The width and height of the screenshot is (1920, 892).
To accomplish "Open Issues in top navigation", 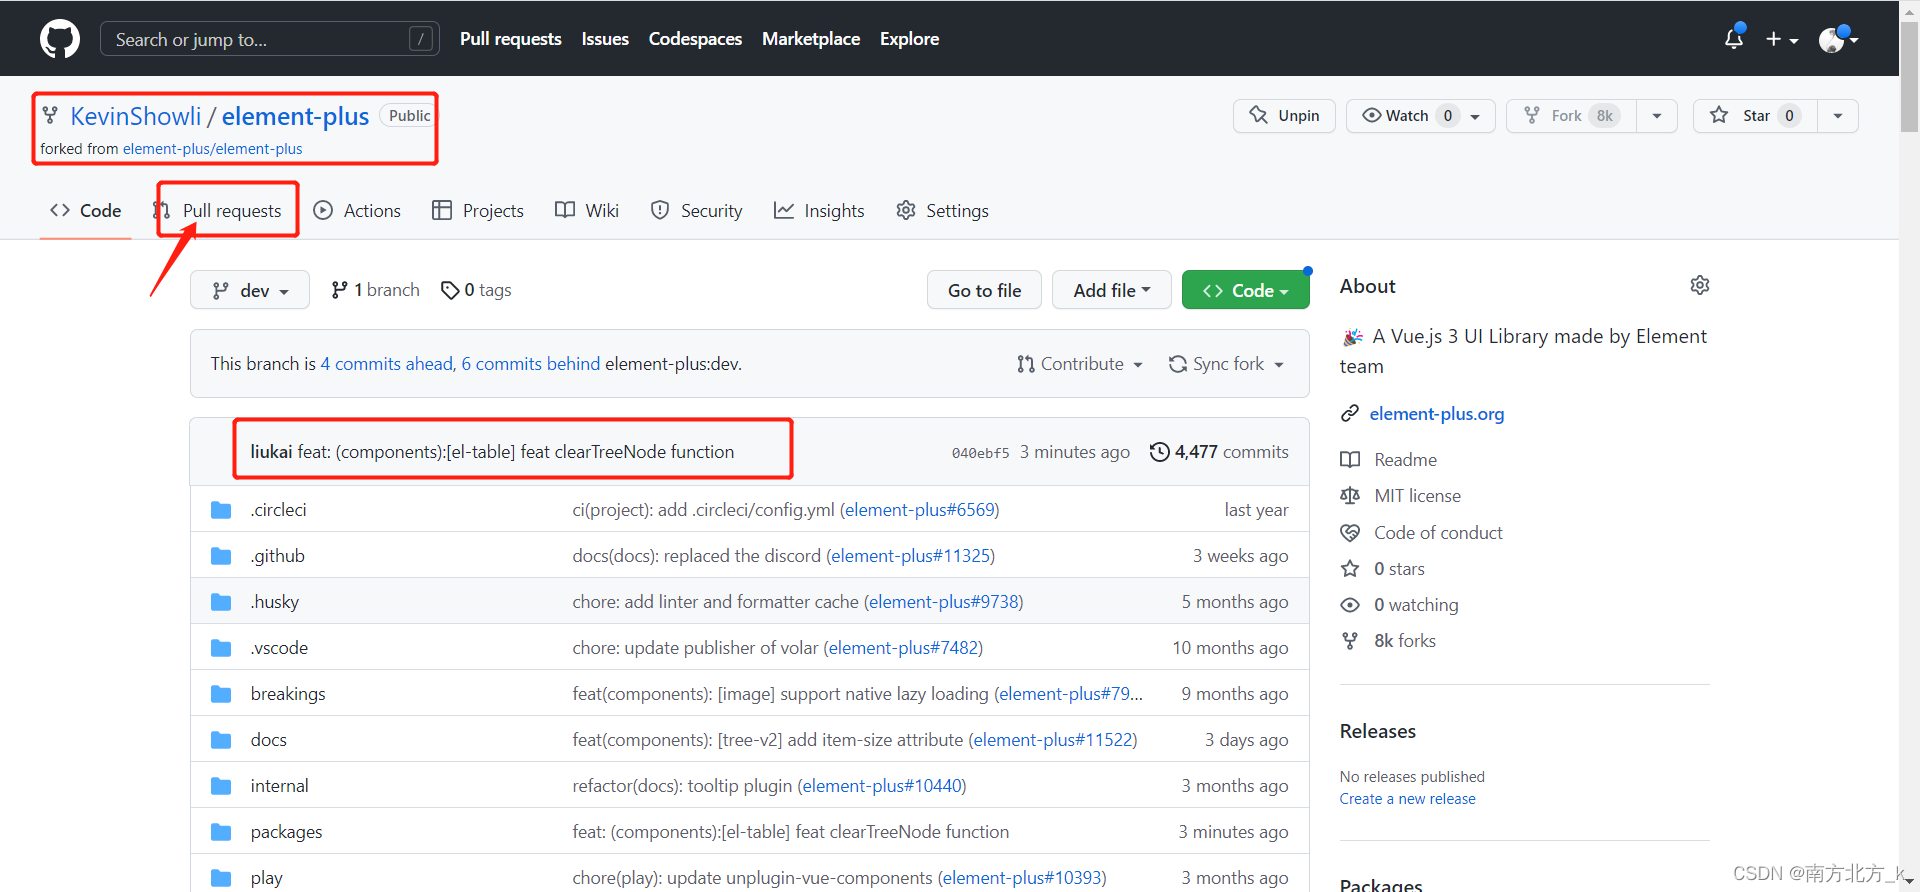I will pos(605,39).
